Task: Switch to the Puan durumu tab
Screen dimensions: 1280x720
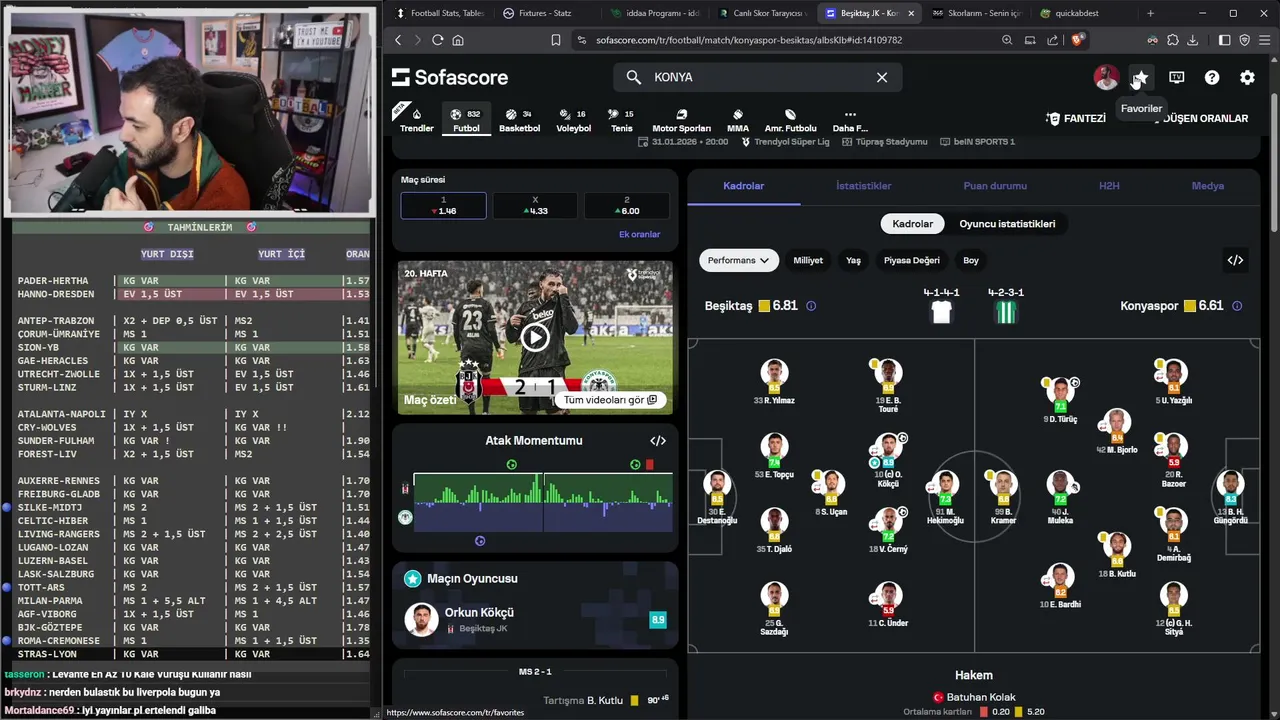Action: pyautogui.click(x=995, y=186)
